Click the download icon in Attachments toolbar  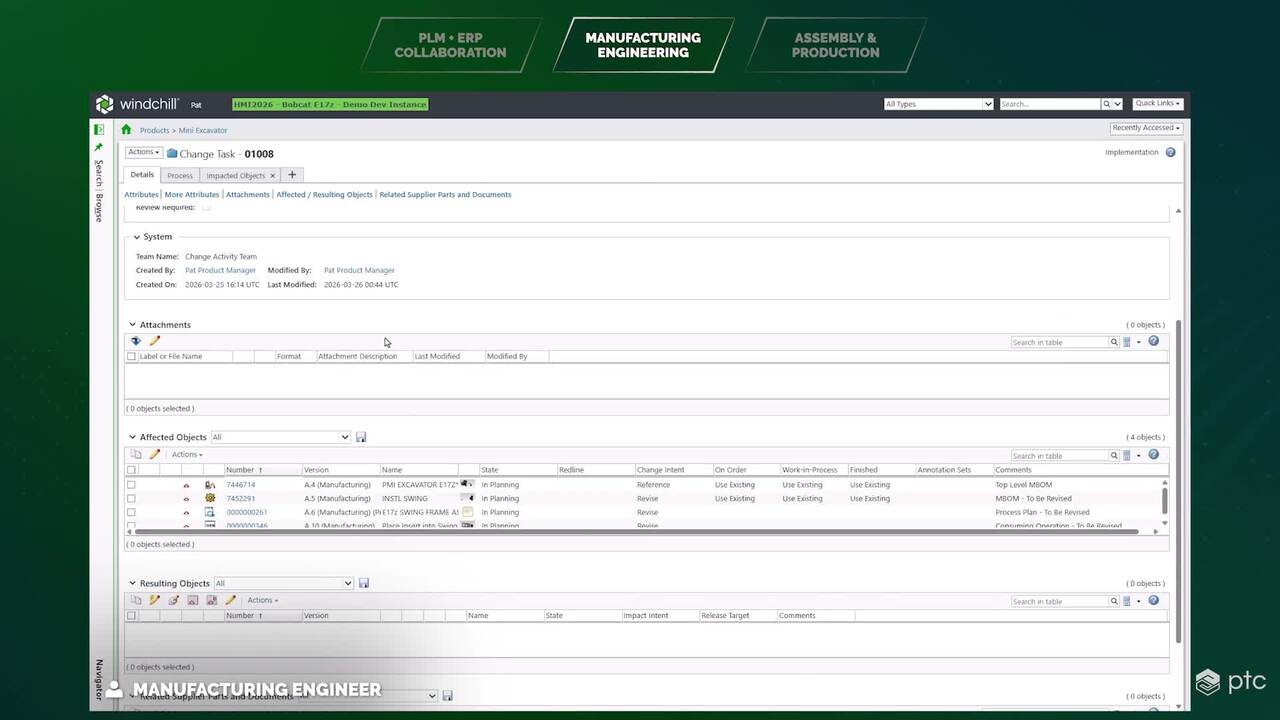(136, 341)
